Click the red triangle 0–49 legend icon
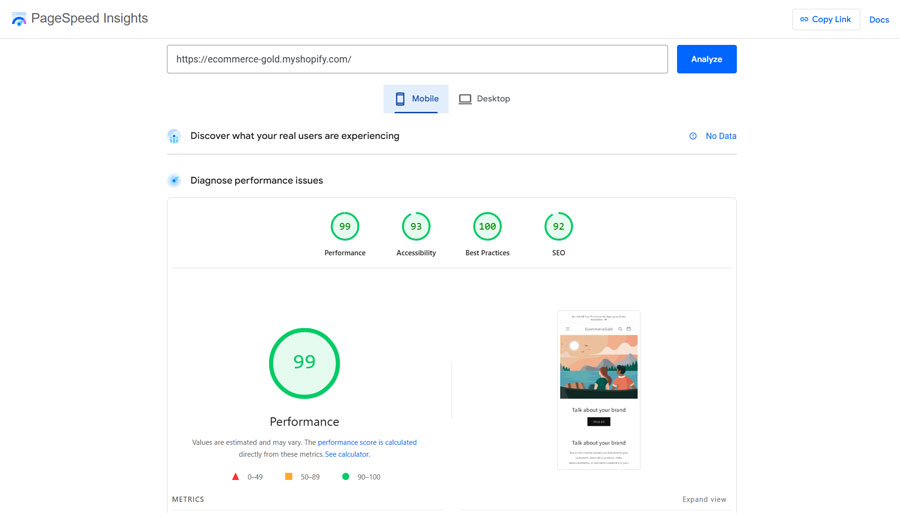This screenshot has height=513, width=900. coord(236,477)
